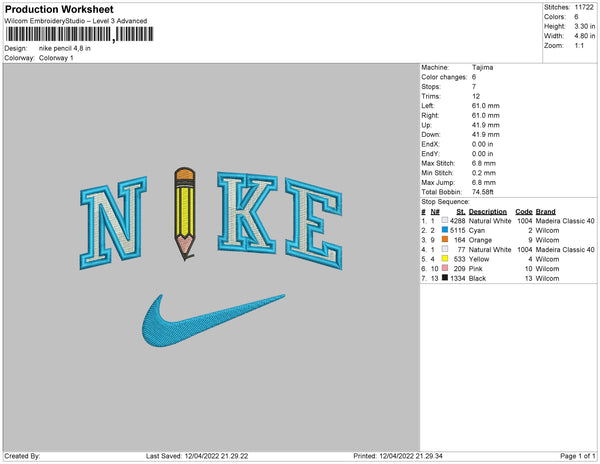Select the Stitches value 11722
The width and height of the screenshot is (600, 464).
click(584, 7)
